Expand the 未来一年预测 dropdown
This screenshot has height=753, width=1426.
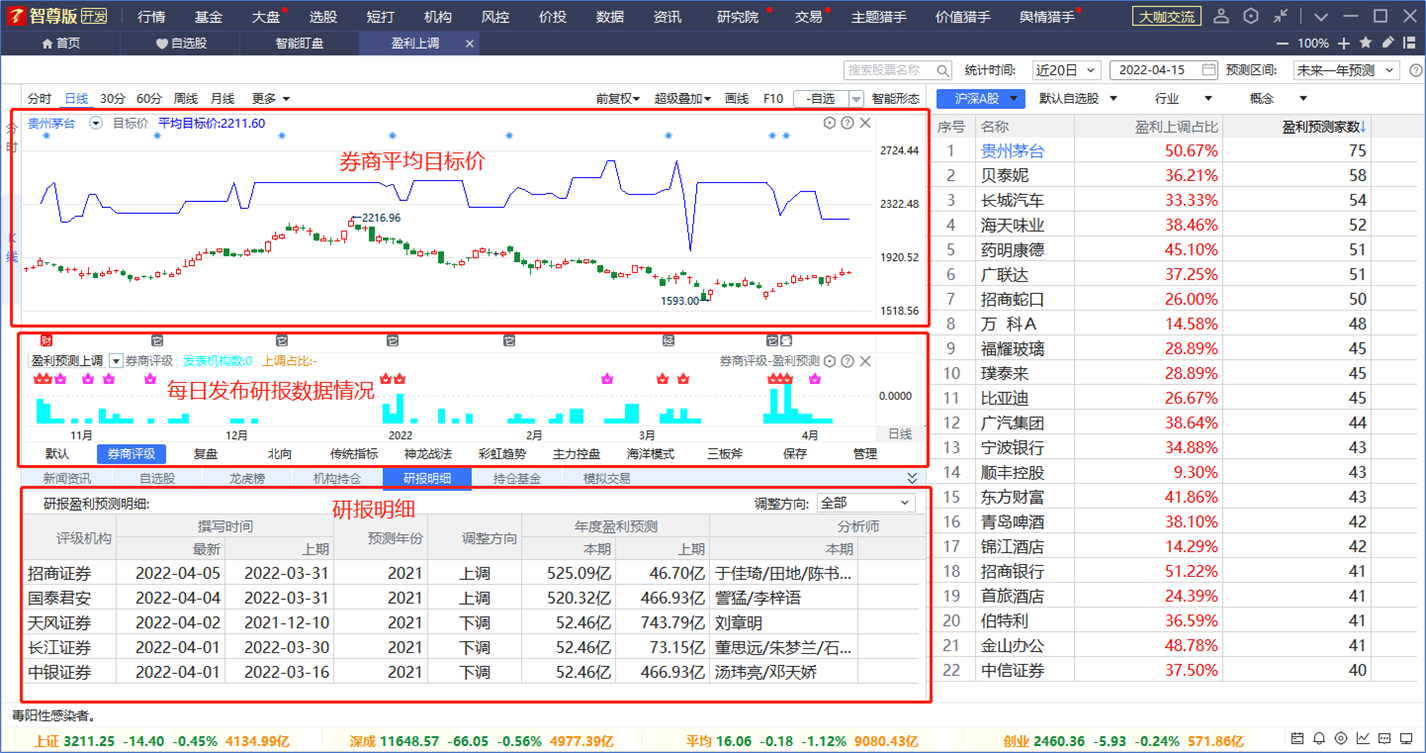[x=1346, y=70]
